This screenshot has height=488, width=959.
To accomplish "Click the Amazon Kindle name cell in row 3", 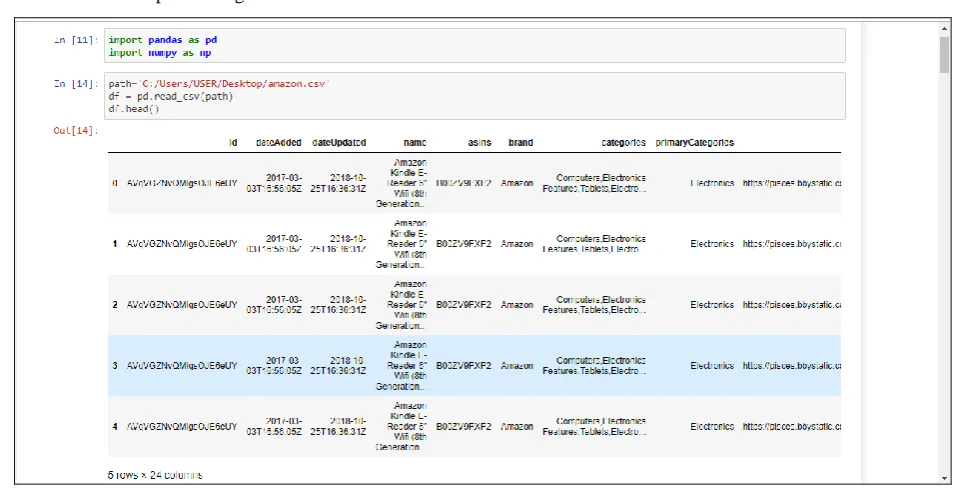I will click(401, 366).
